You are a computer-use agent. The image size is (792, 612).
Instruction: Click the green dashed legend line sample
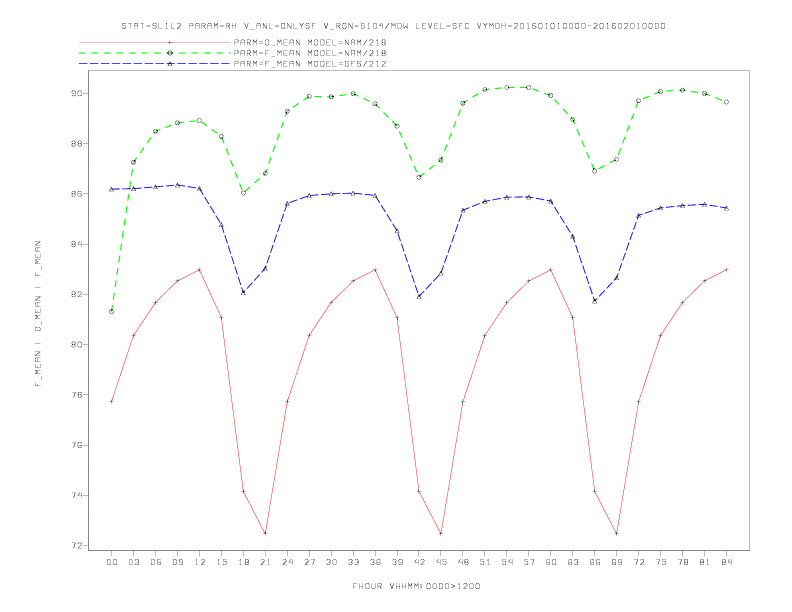(155, 53)
